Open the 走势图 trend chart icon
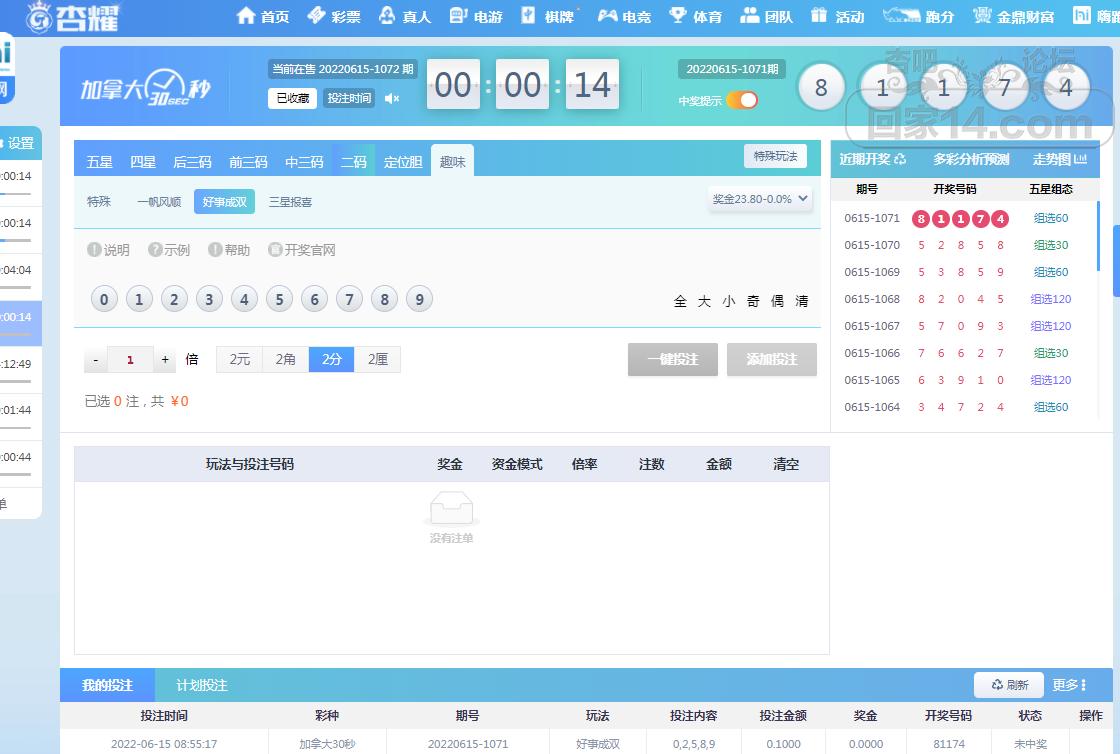This screenshot has height=754, width=1120. click(x=1080, y=159)
